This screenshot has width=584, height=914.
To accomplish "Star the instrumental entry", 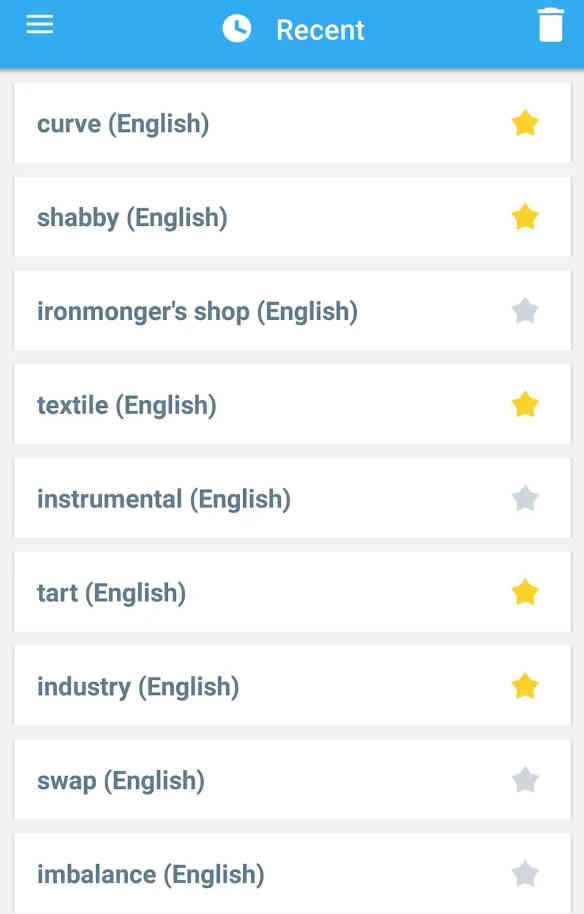I will pyautogui.click(x=525, y=498).
